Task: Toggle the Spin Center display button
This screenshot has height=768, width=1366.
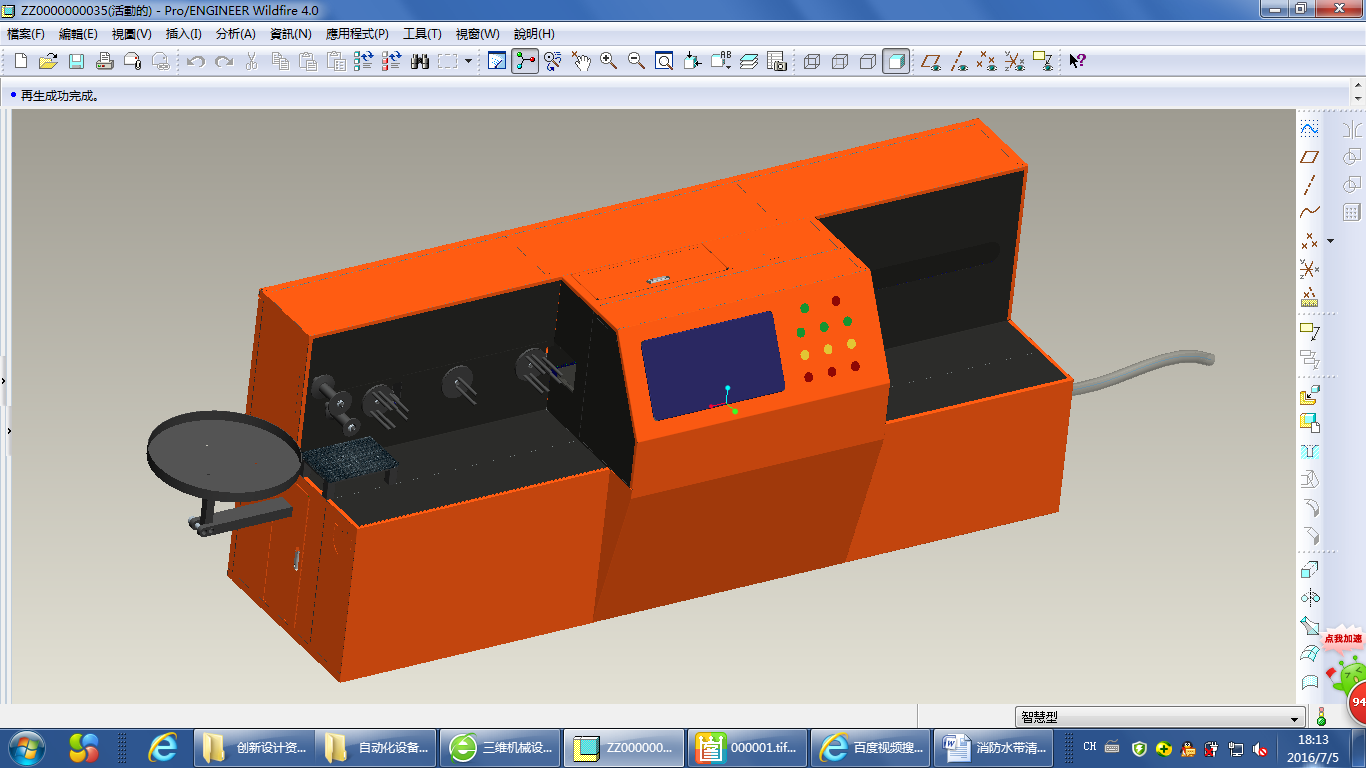Action: [x=525, y=61]
